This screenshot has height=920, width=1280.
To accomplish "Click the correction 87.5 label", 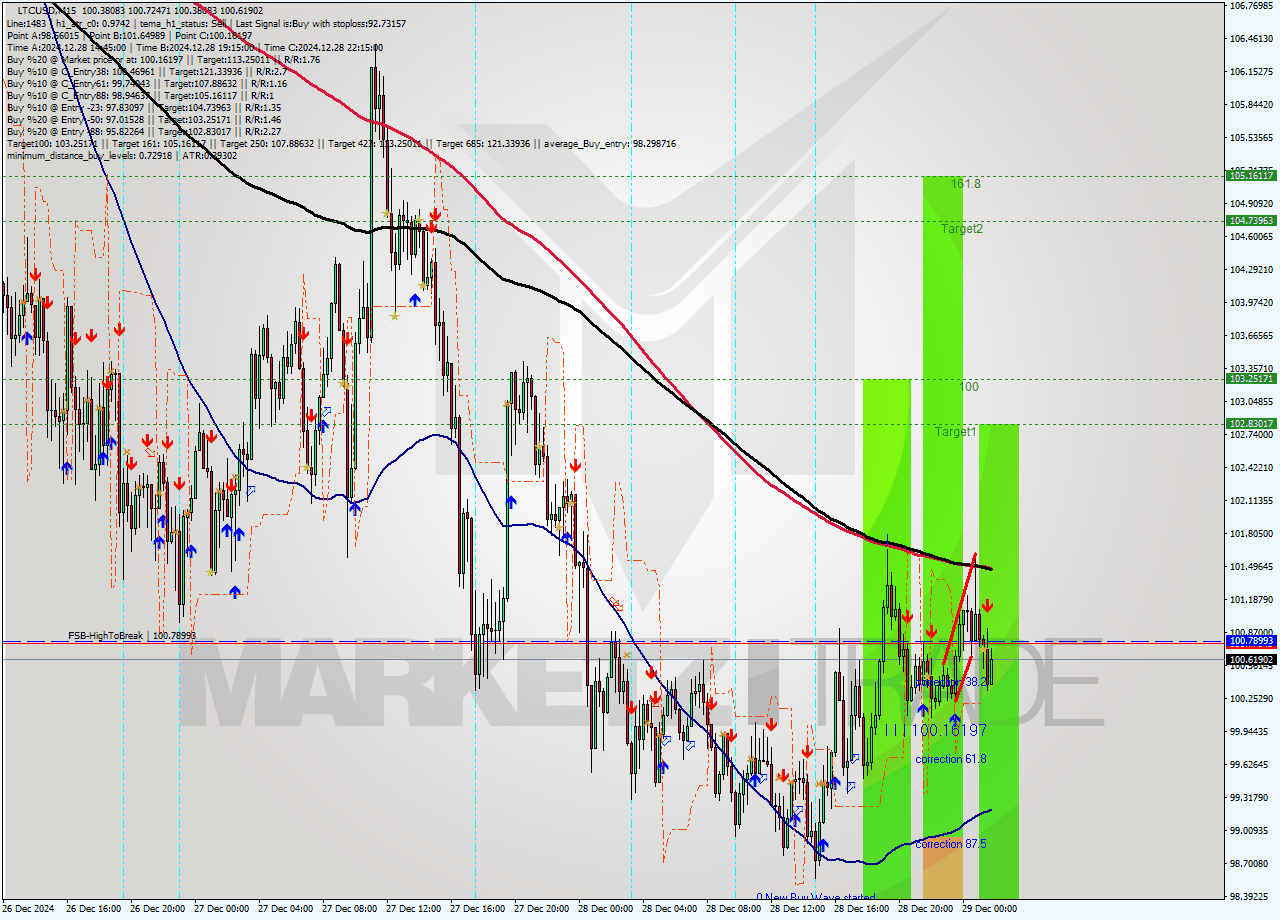I will (951, 844).
